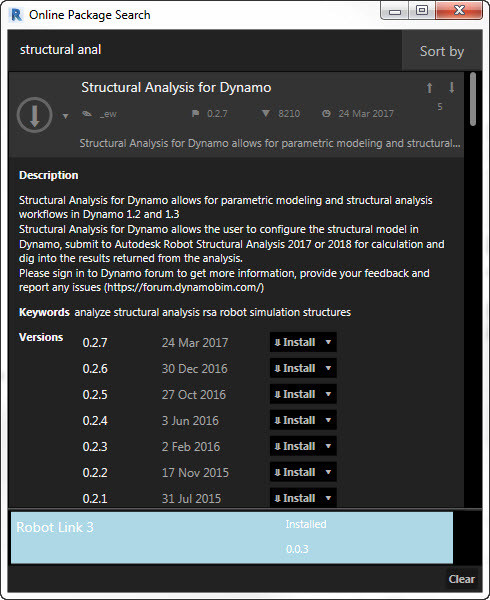Click the author icon next to _ew
490x600 pixels.
pos(87,114)
